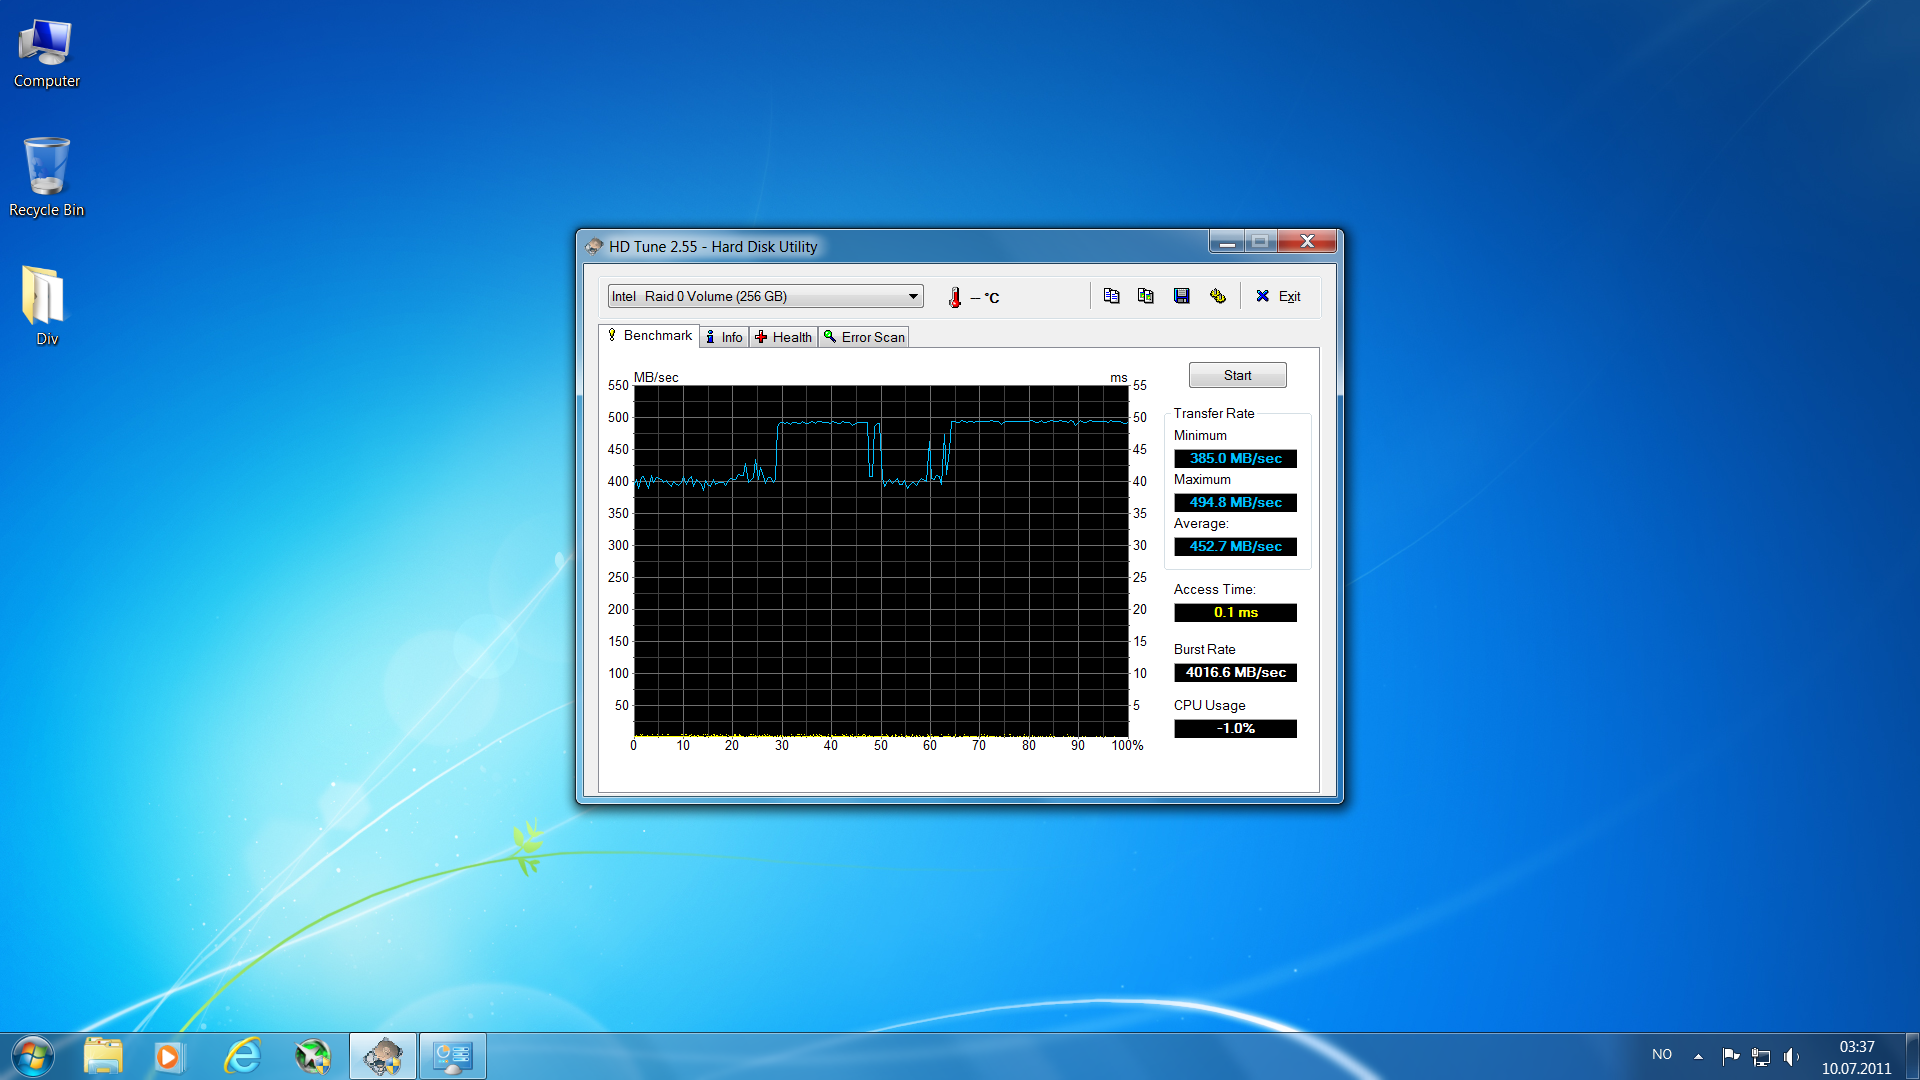
Task: Open the Windows Start menu
Action: pos(33,1056)
